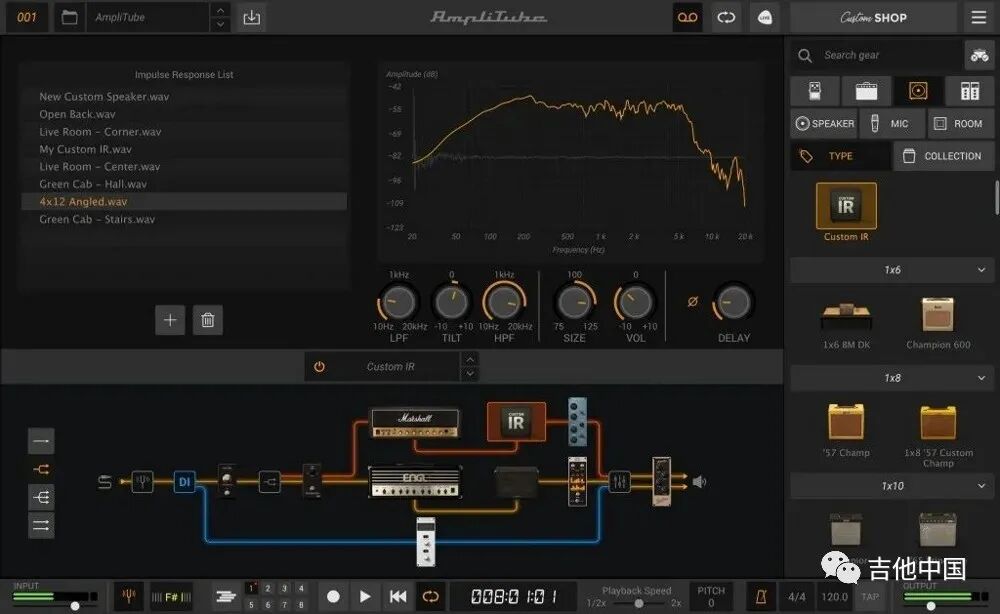
Task: Select the orange split routing icon
Action: pos(41,469)
